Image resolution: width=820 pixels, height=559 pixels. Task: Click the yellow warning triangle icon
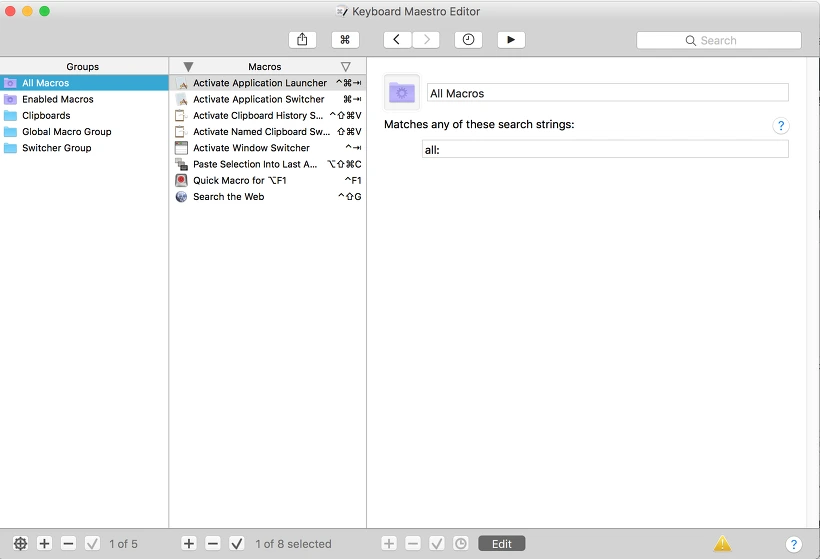click(722, 544)
